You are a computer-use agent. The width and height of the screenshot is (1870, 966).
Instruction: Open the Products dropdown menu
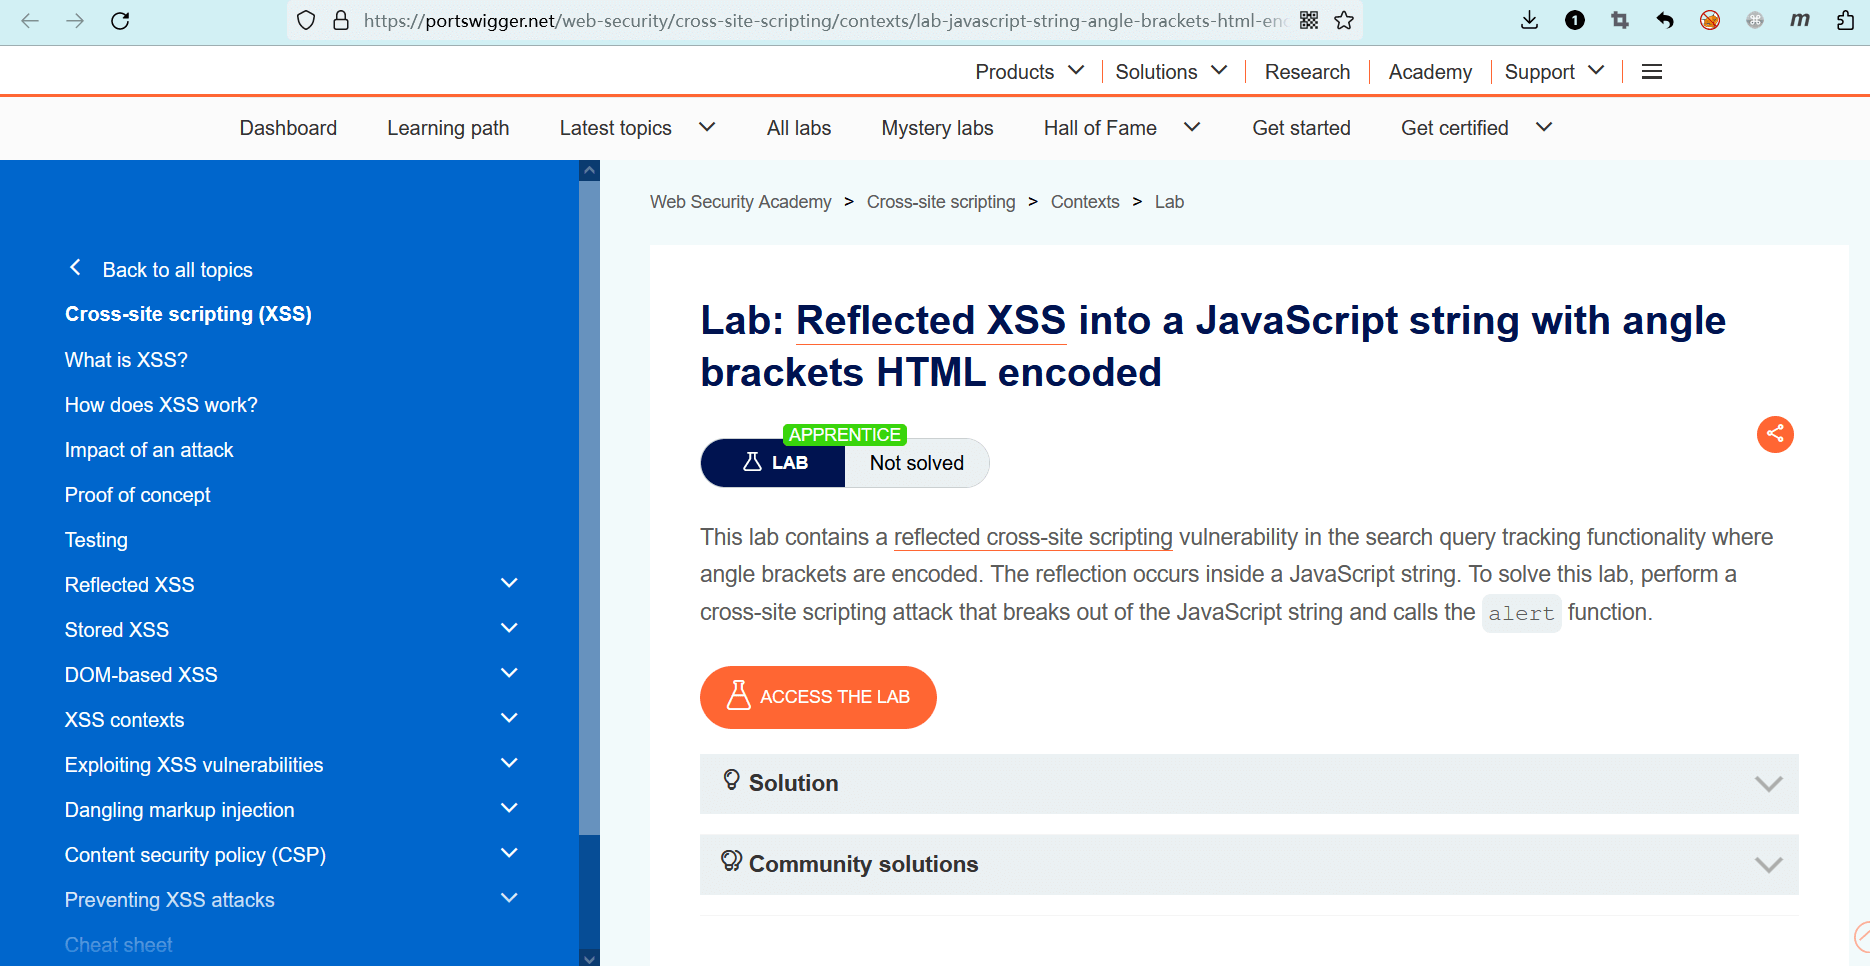coord(1029,72)
